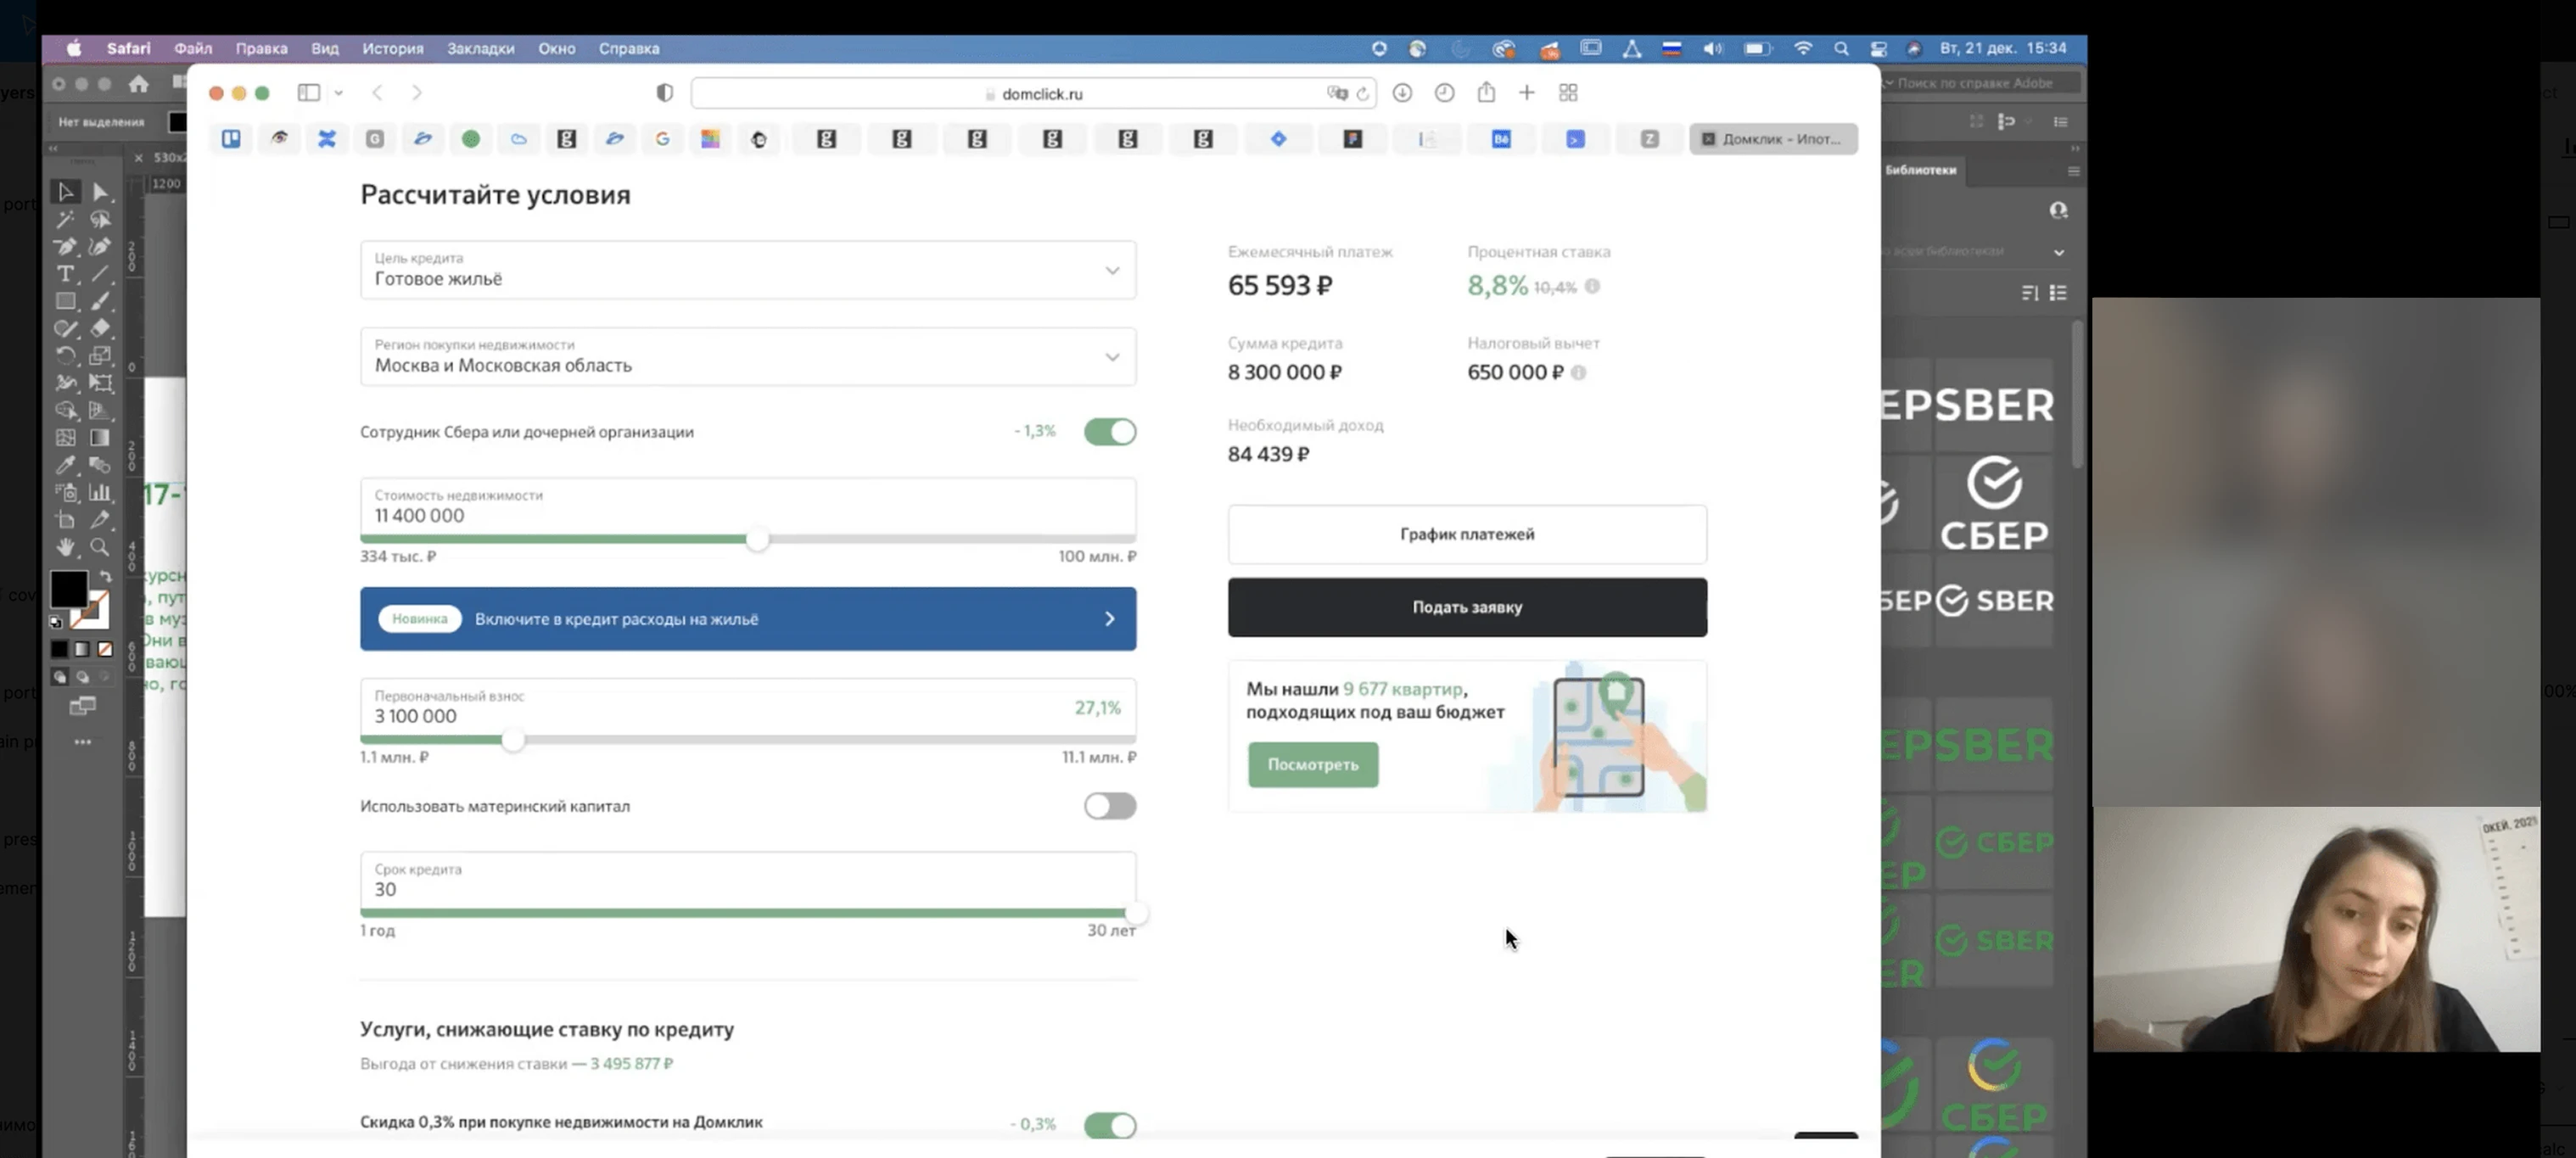The height and width of the screenshot is (1158, 2576).
Task: Click 'Подать заявку' button
Action: click(1467, 607)
